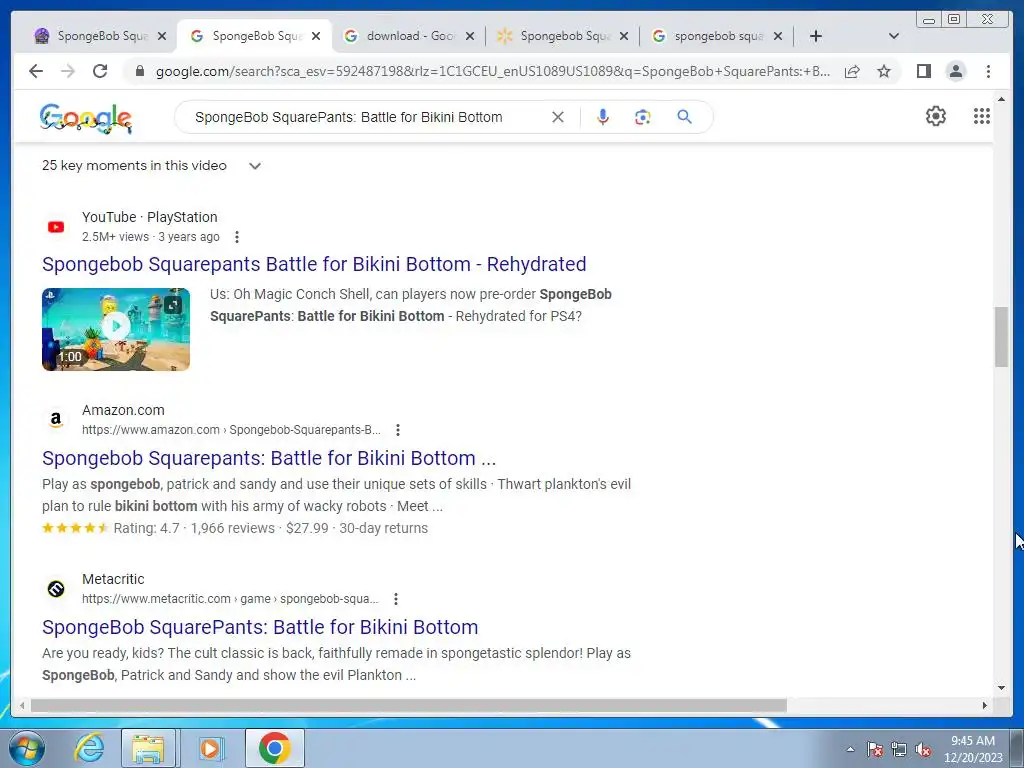Close the download - Google tab

(x=470, y=36)
